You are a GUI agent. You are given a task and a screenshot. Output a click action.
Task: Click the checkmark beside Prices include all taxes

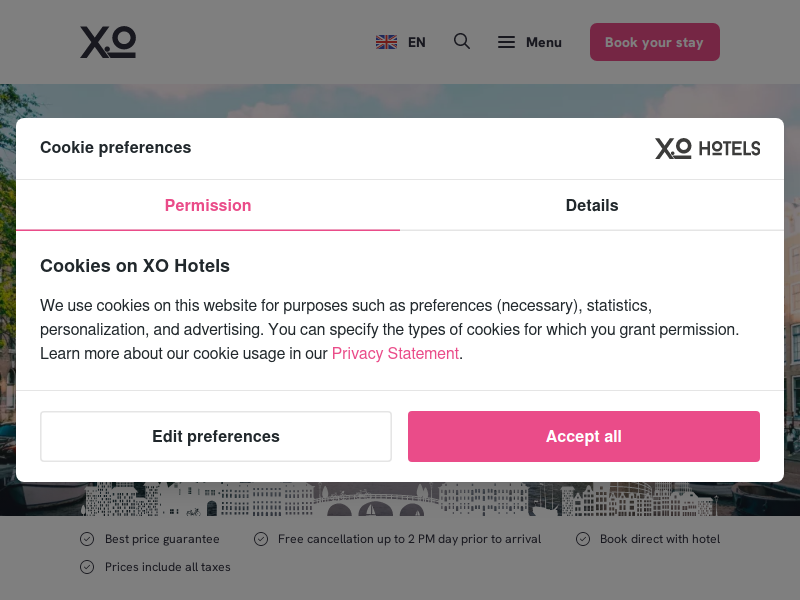pyautogui.click(x=87, y=567)
